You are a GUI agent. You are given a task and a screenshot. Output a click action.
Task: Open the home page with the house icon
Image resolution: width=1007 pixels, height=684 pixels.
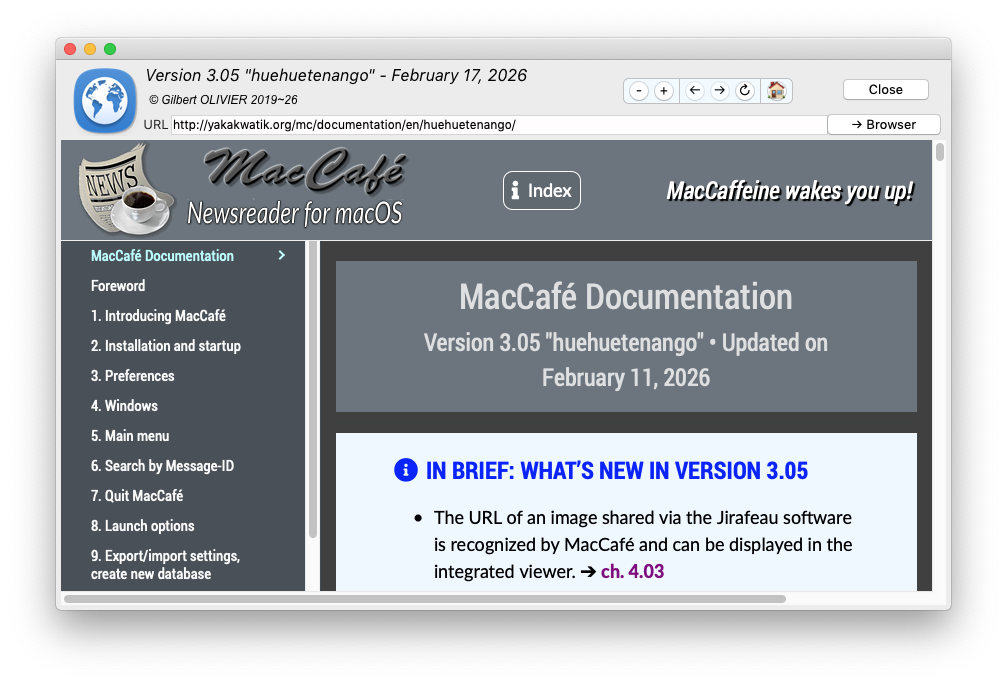point(776,90)
